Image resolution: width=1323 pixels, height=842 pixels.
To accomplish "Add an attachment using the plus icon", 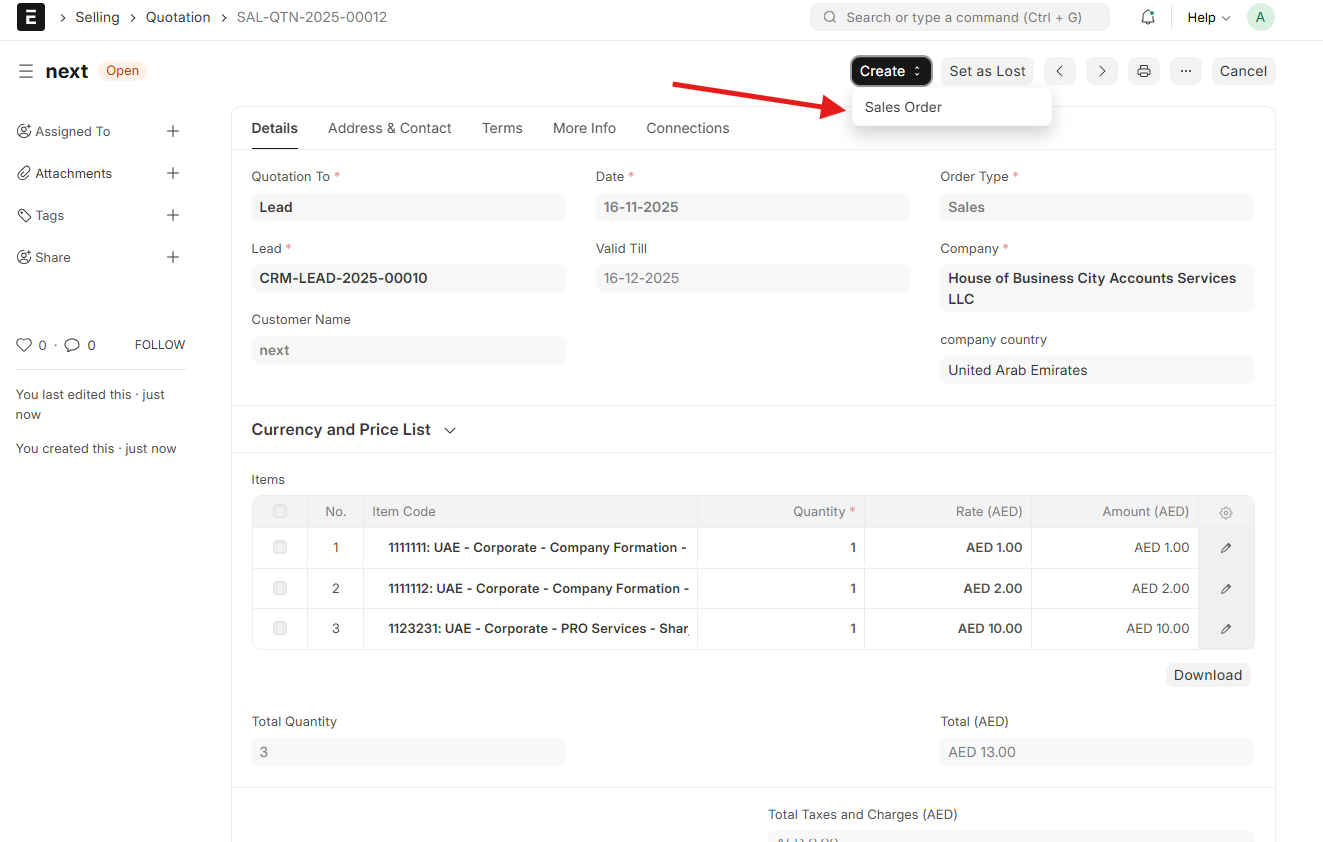I will pos(172,173).
